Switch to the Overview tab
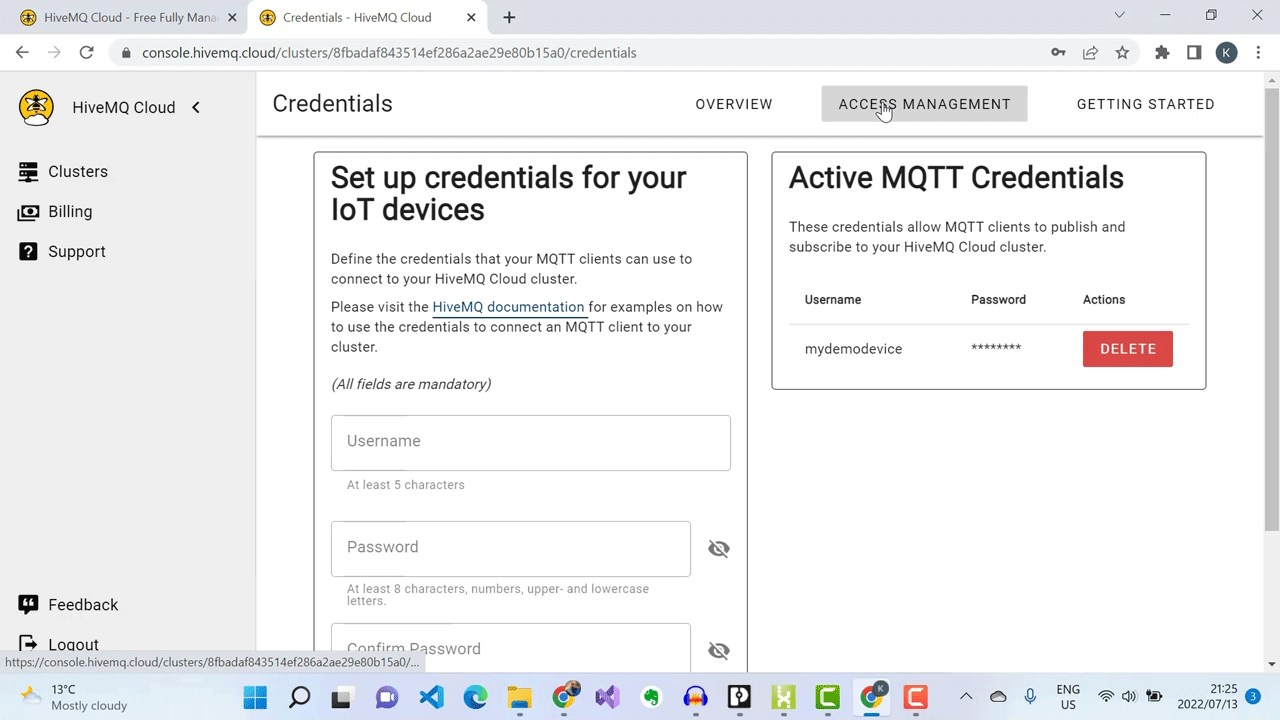Screen dimensions: 1280x720 (x=734, y=104)
